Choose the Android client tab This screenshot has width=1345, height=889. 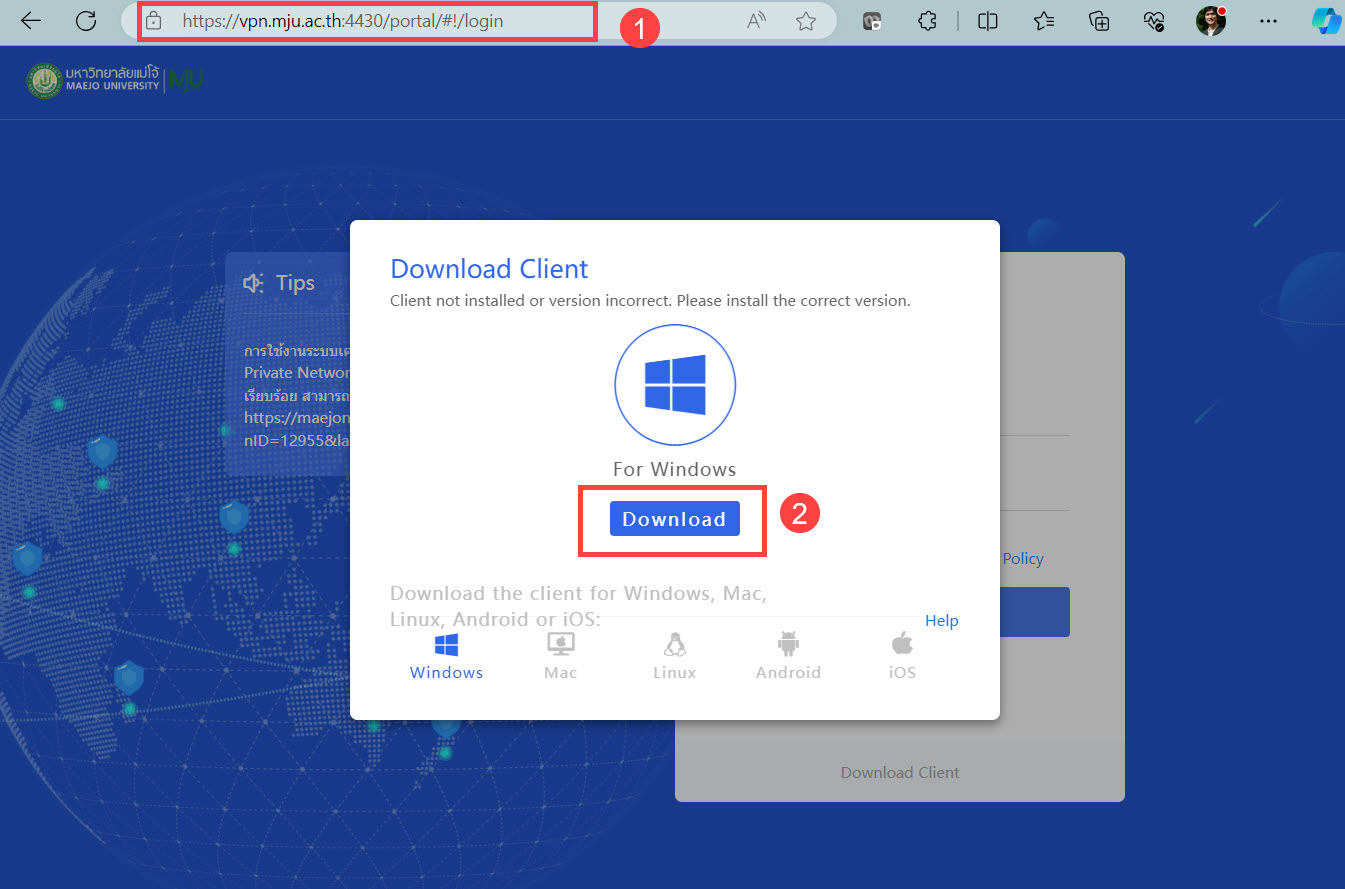(788, 657)
